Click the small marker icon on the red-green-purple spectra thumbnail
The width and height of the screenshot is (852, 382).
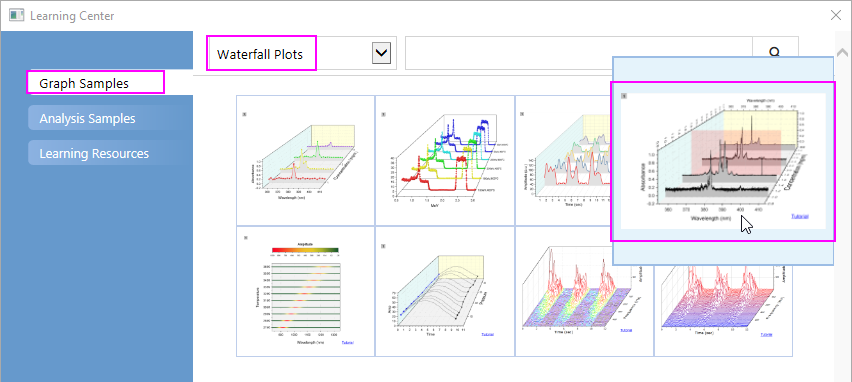(x=245, y=114)
